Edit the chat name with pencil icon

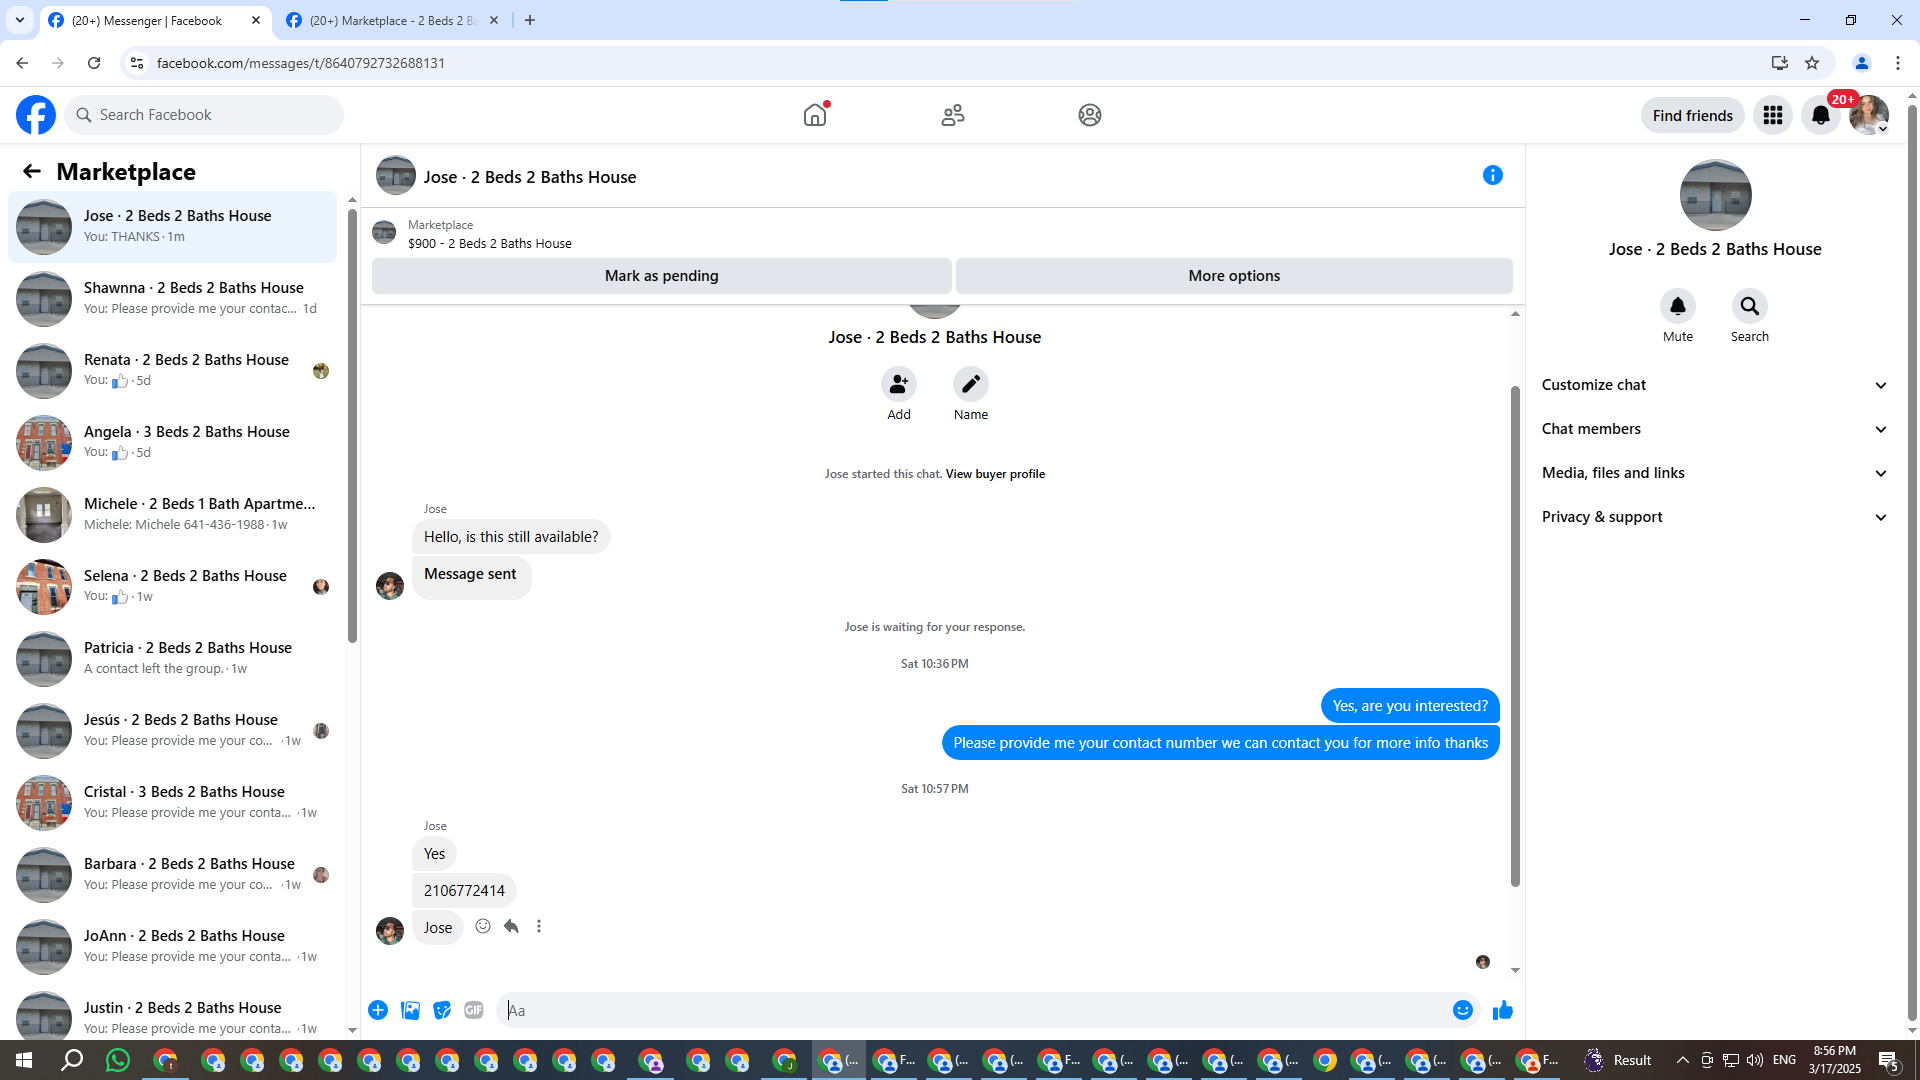pos(971,384)
